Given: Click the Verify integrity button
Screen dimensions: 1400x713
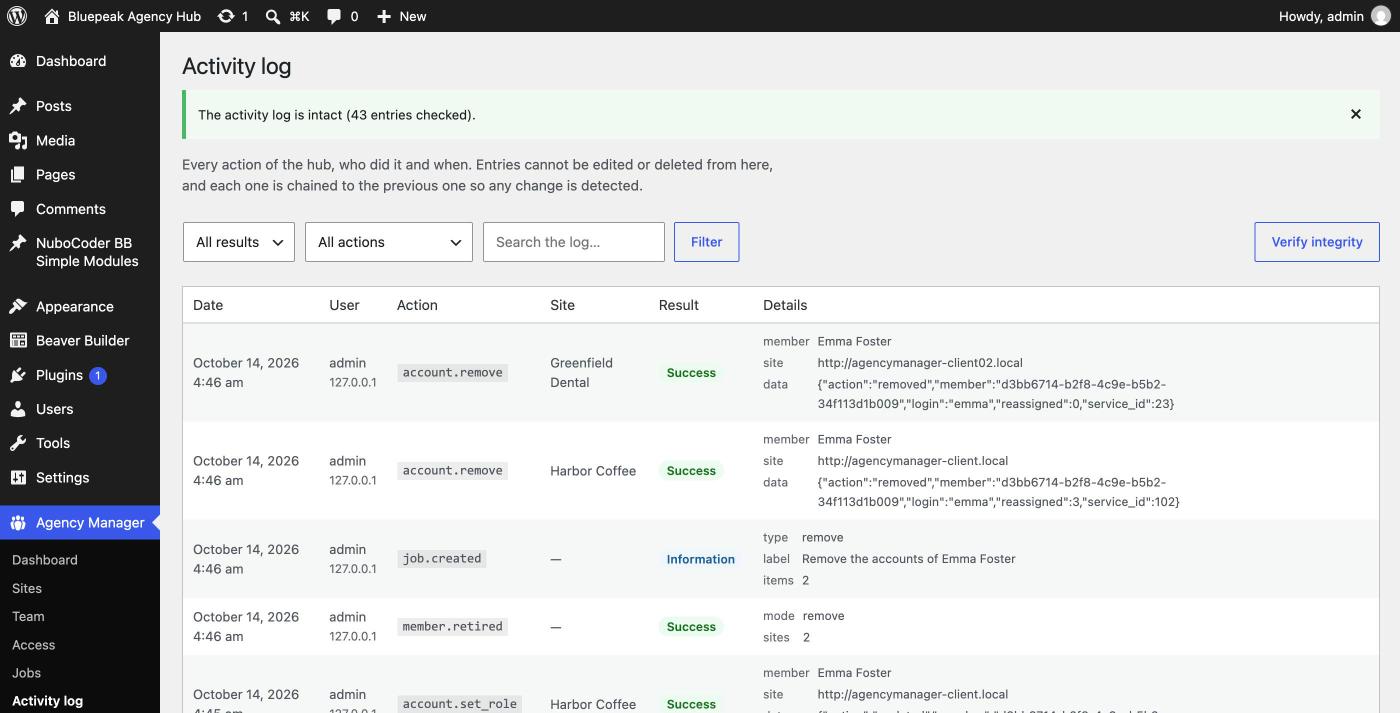Looking at the screenshot, I should pyautogui.click(x=1317, y=242).
